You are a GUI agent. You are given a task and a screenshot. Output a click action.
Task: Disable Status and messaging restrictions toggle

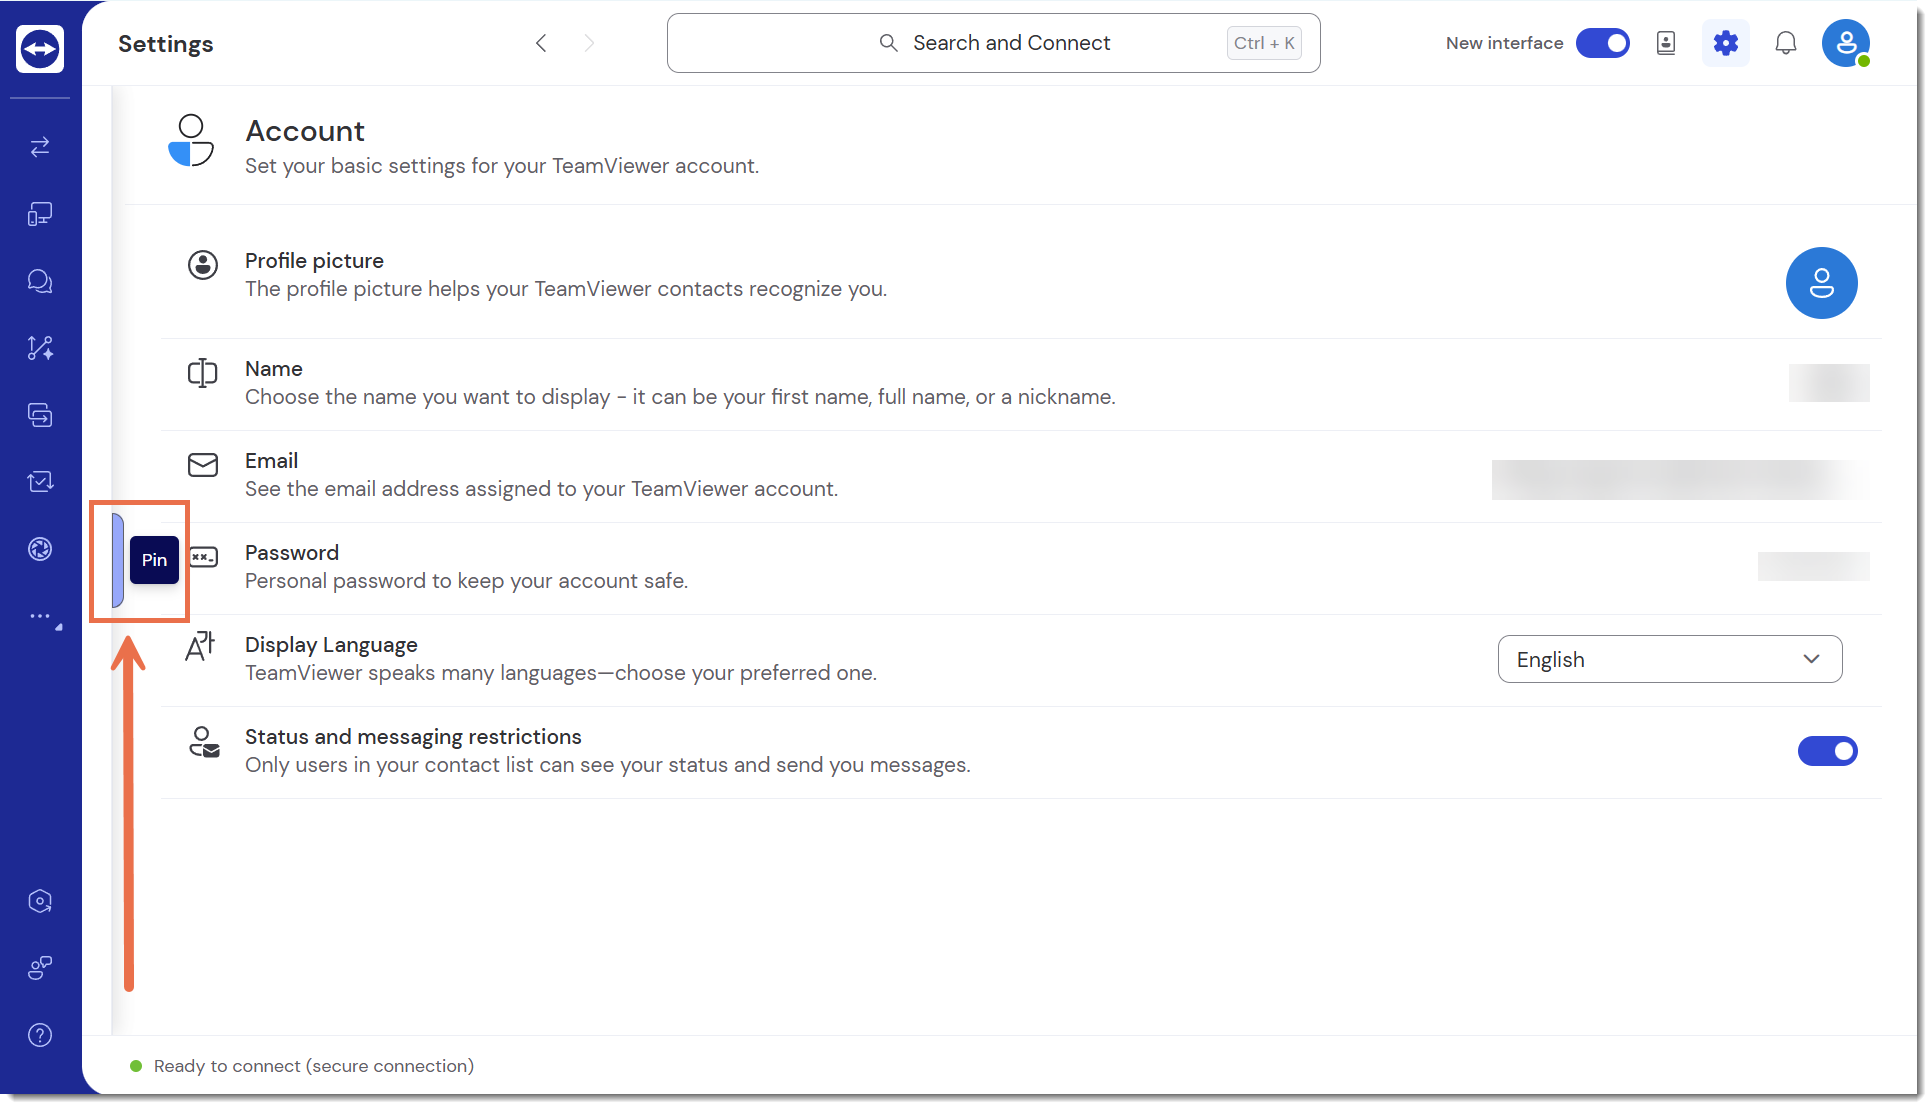click(x=1827, y=751)
